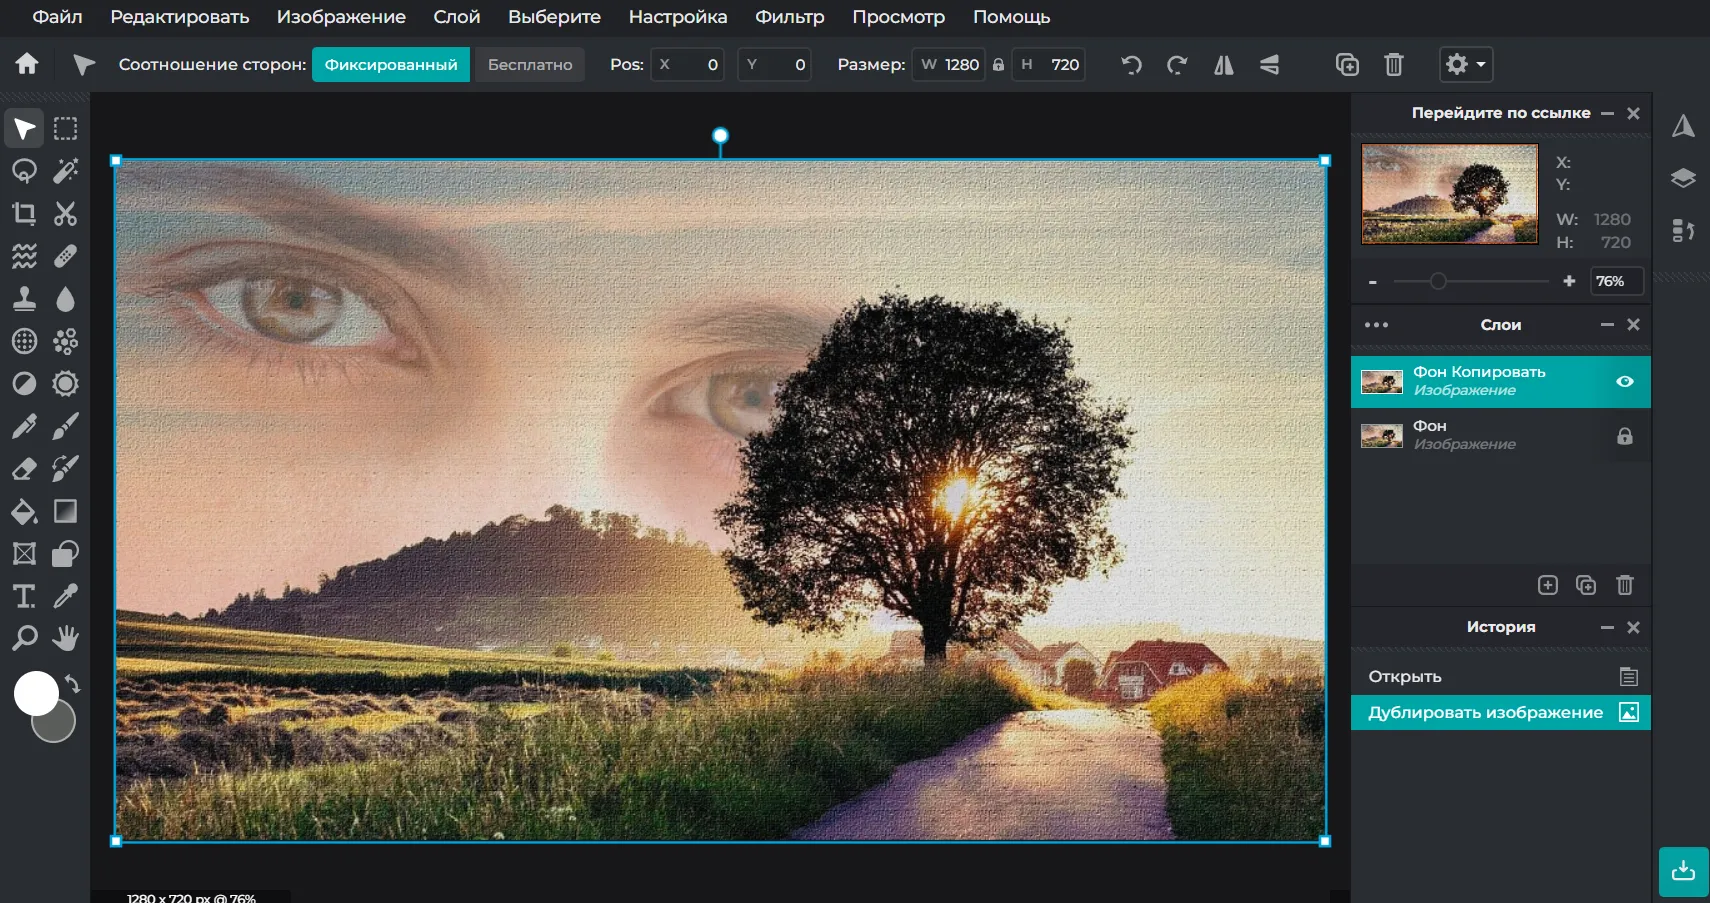Click the Zoom tool
The width and height of the screenshot is (1710, 903).
click(24, 639)
